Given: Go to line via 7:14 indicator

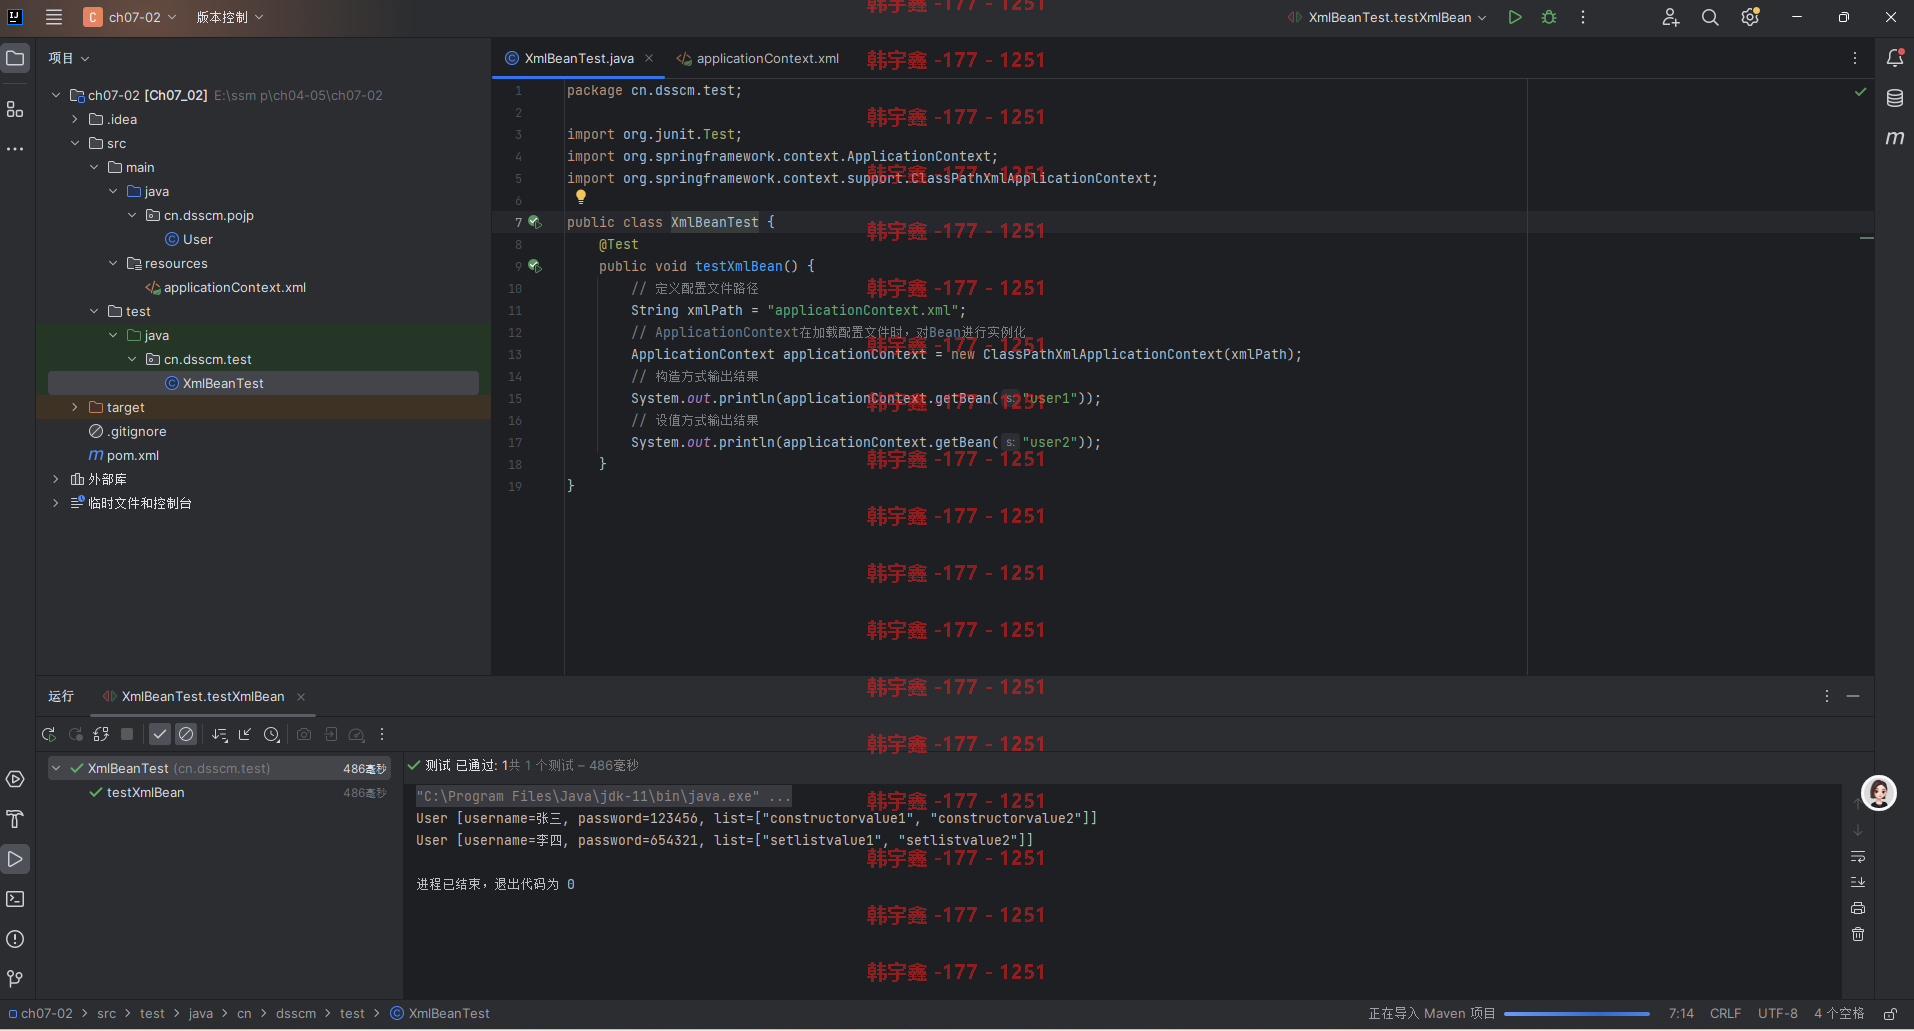Looking at the screenshot, I should coord(1681,1013).
